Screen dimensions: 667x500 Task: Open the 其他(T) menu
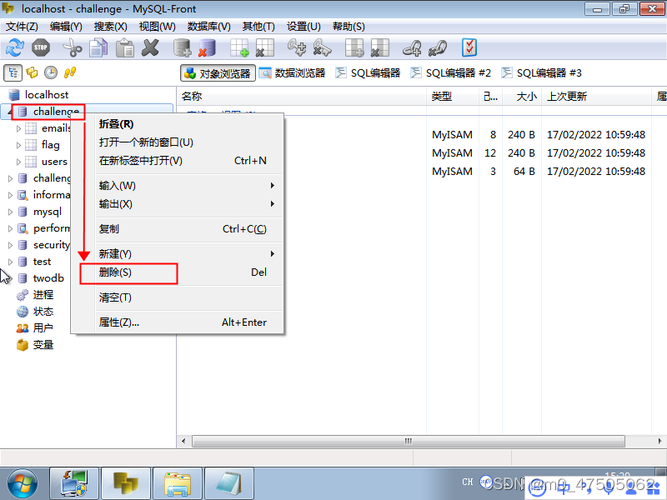258,27
